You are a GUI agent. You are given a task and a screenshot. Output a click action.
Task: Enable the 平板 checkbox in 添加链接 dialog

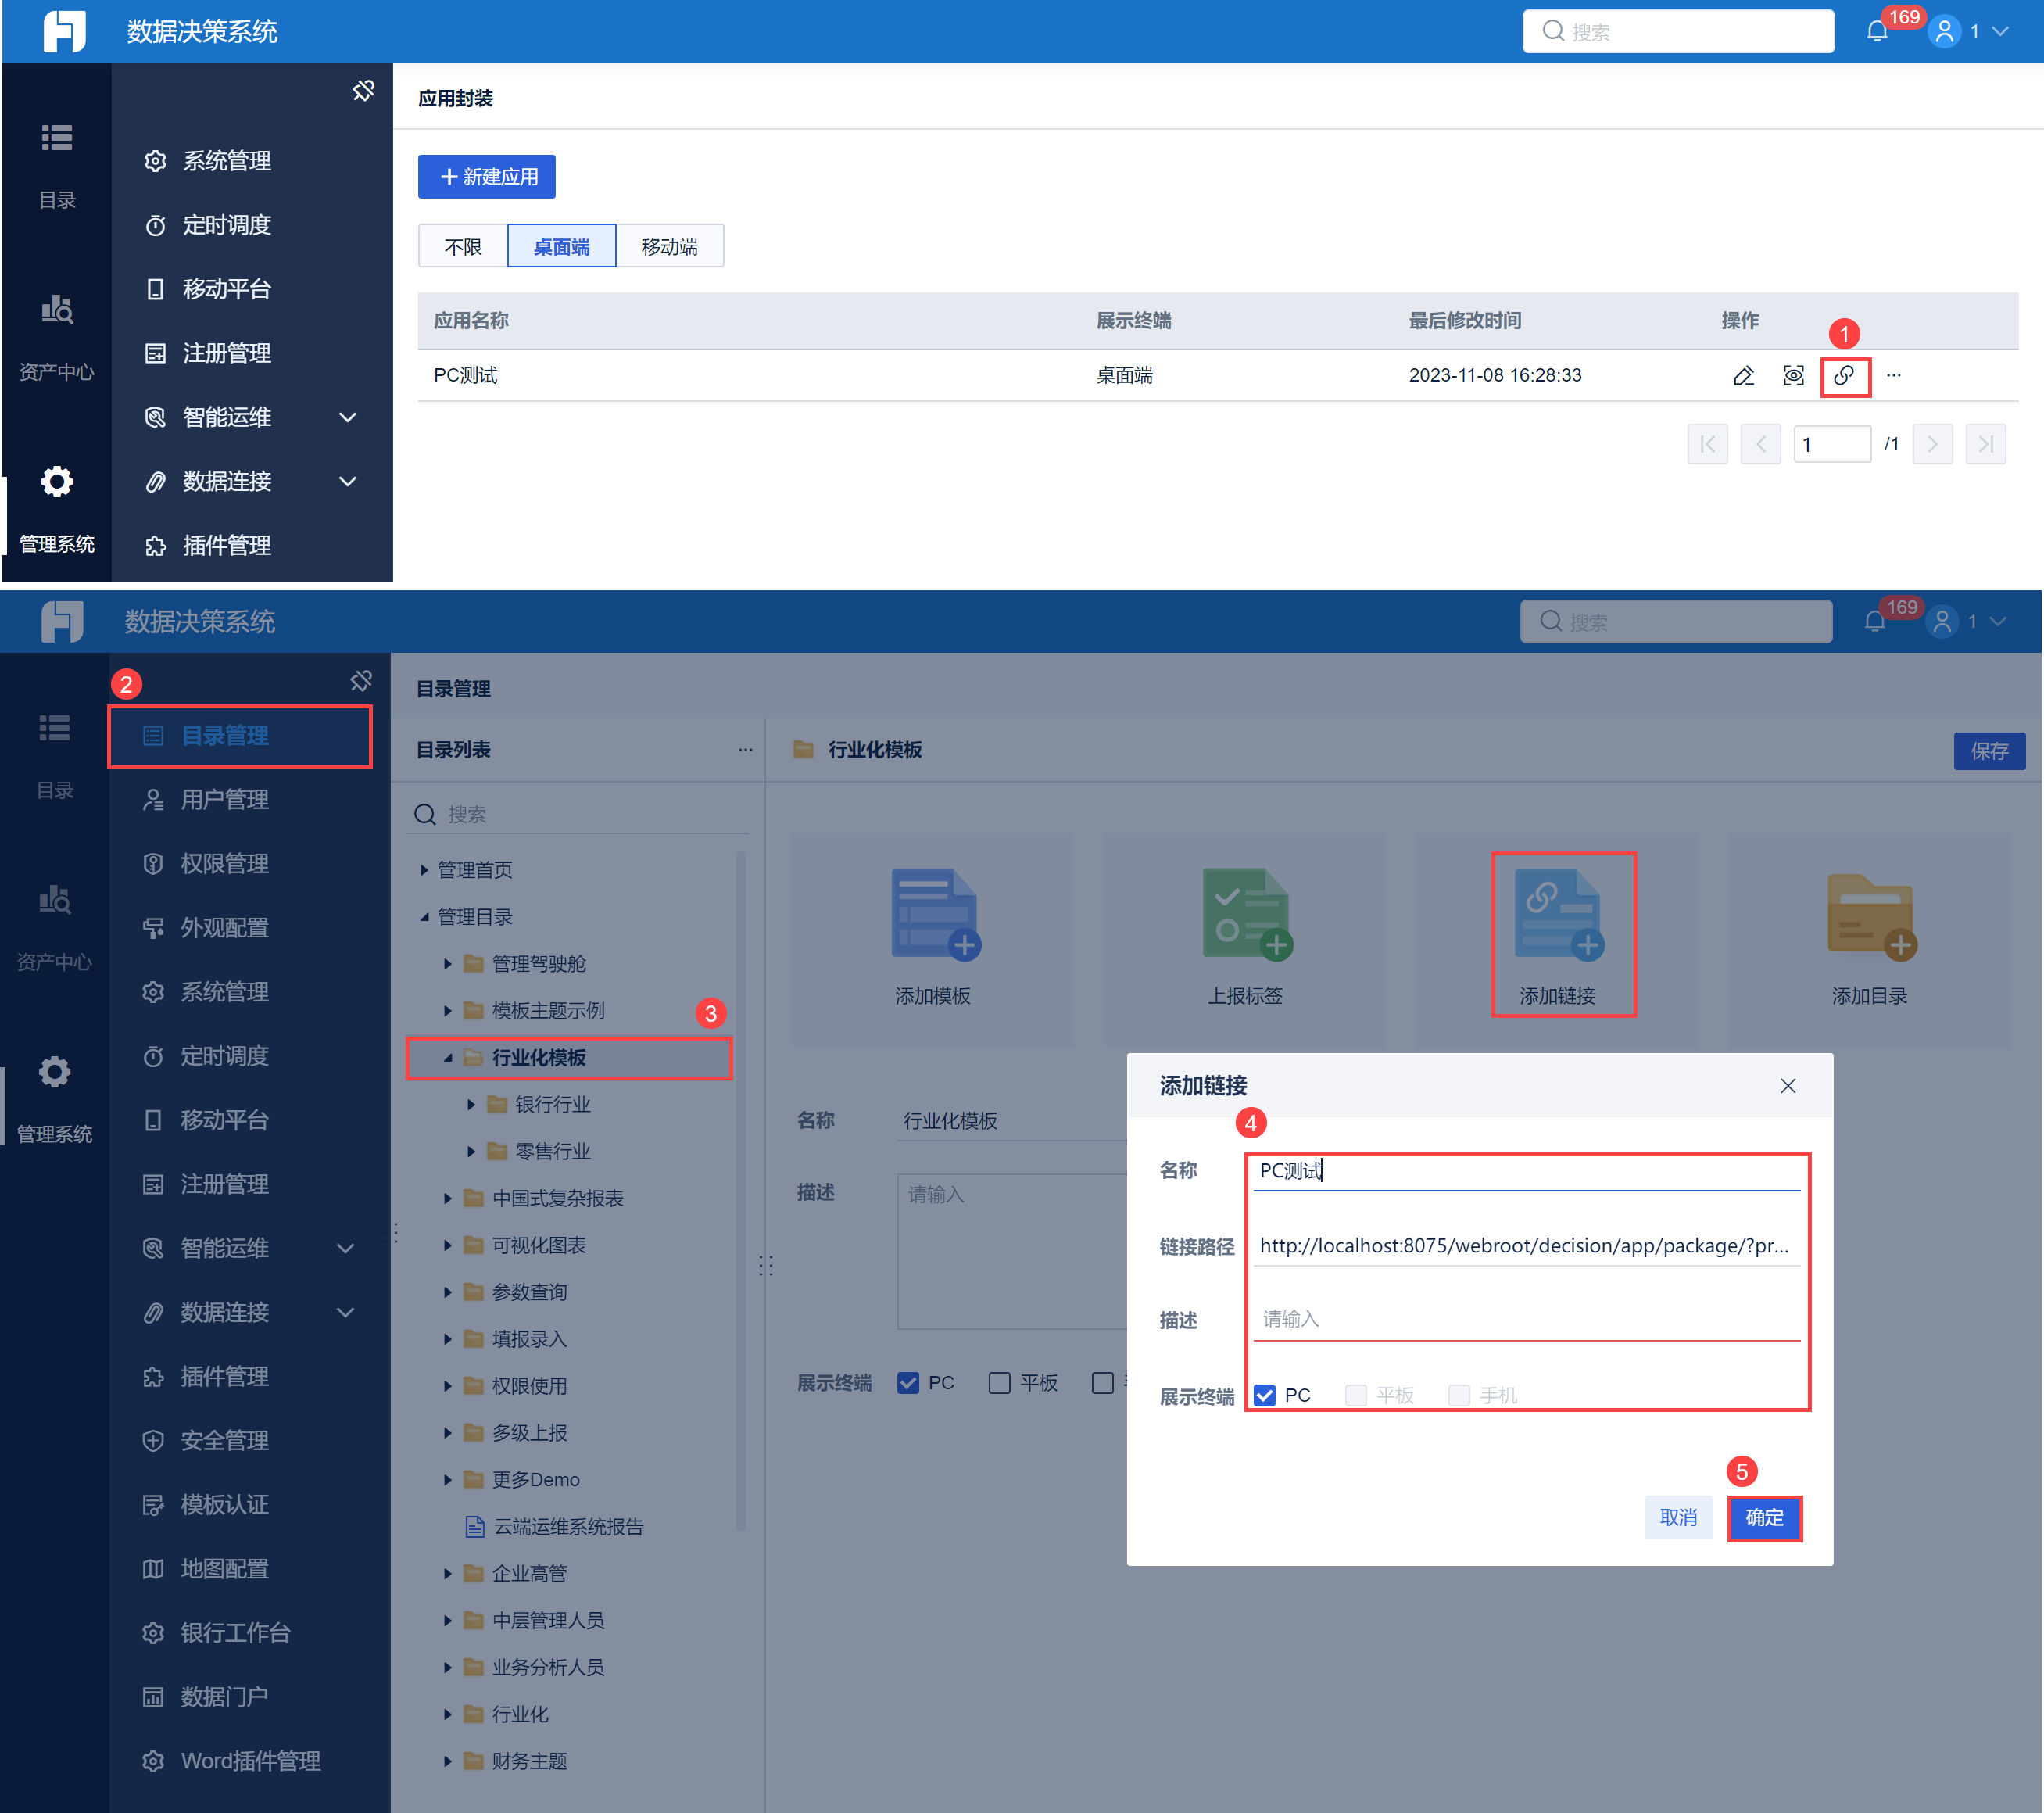[1356, 1395]
